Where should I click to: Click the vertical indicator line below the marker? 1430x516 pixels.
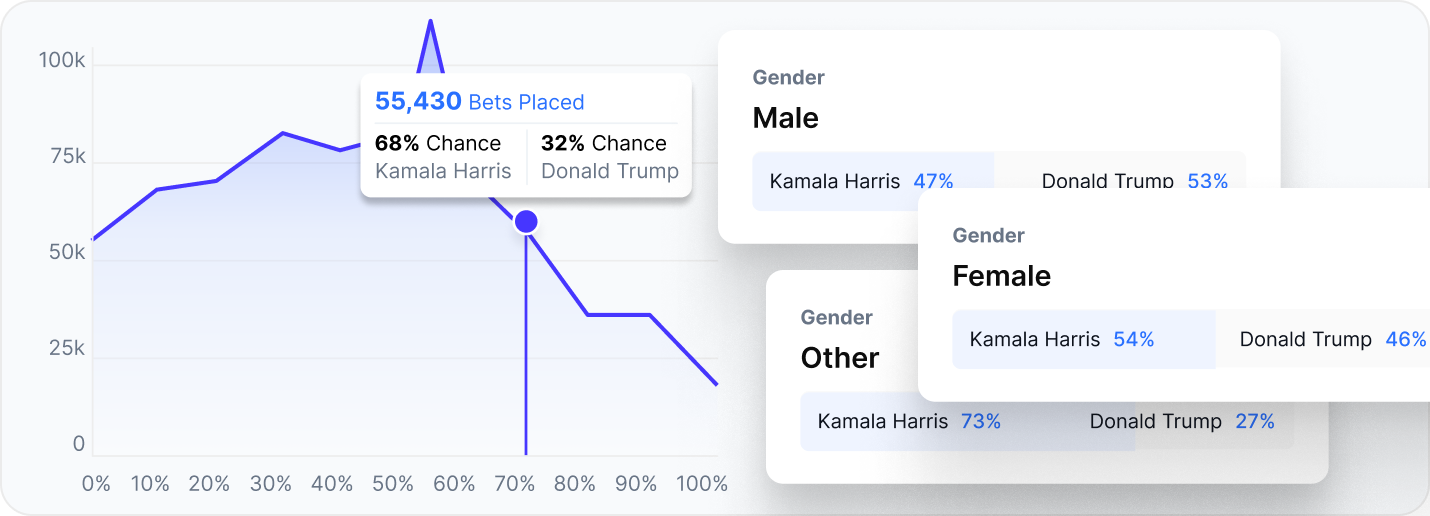(x=526, y=350)
